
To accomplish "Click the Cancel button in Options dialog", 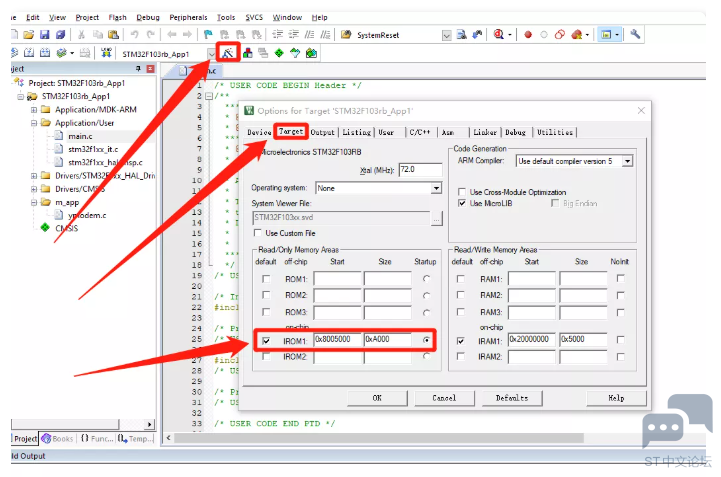I will coord(444,398).
